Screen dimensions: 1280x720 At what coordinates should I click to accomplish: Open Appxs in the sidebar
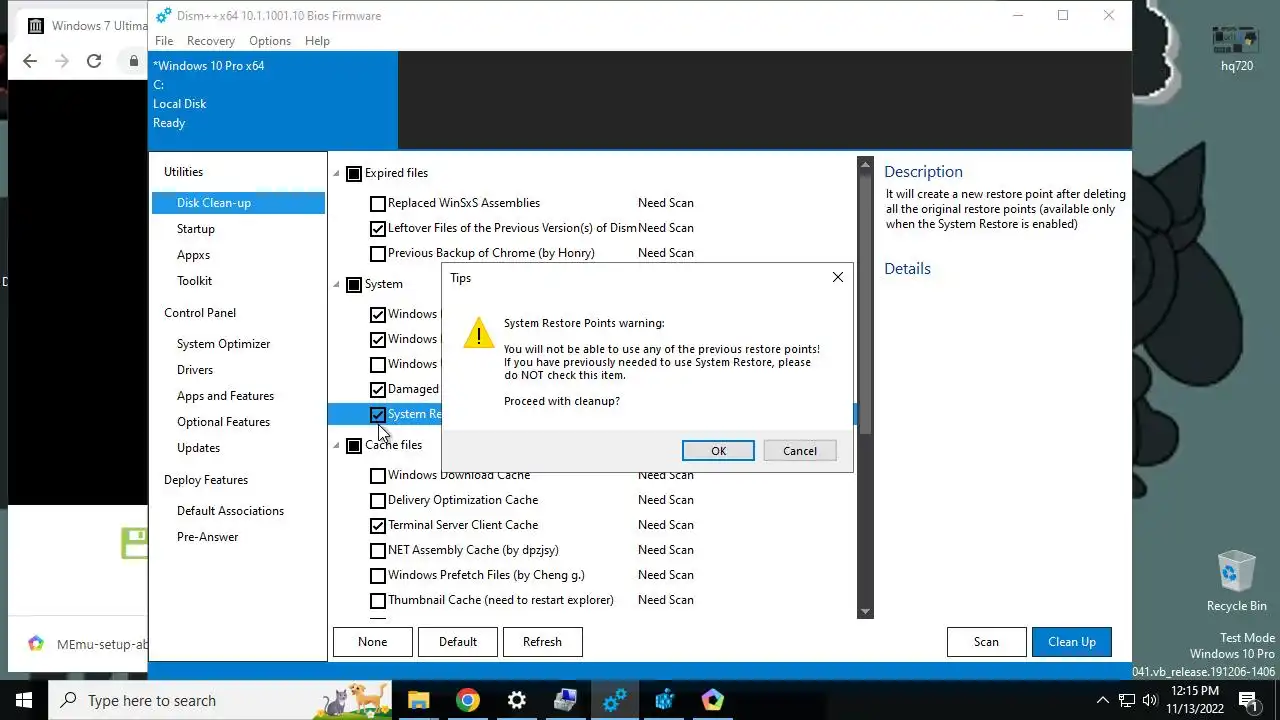(x=193, y=255)
